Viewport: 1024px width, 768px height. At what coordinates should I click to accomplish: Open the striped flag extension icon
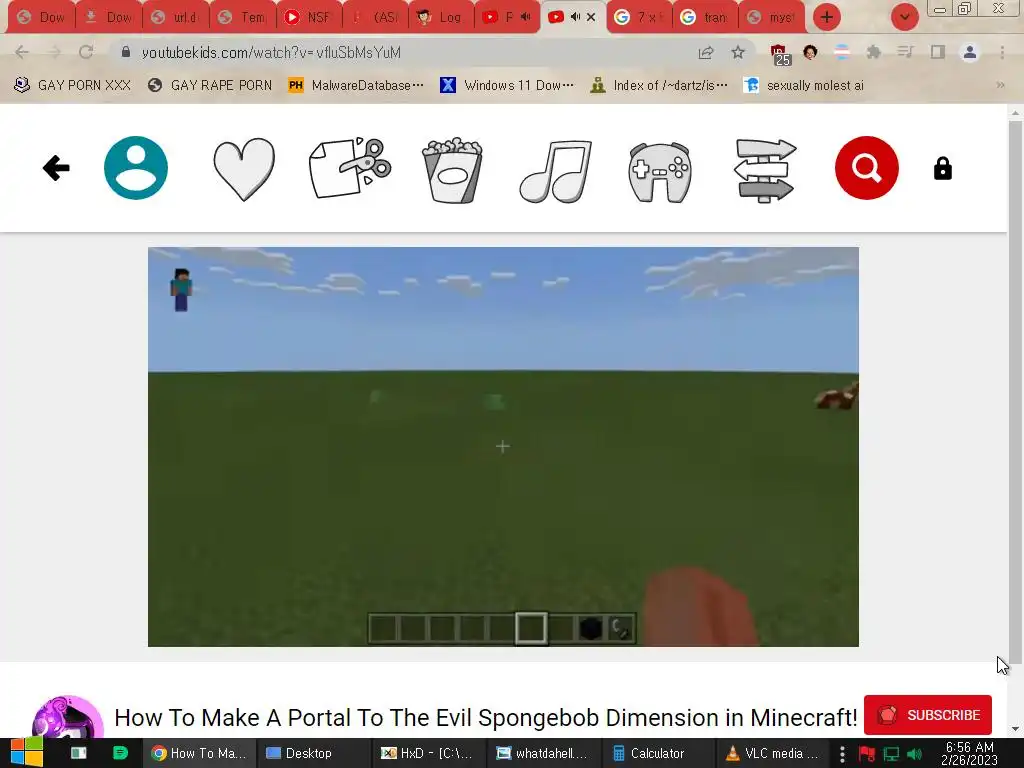[x=842, y=52]
